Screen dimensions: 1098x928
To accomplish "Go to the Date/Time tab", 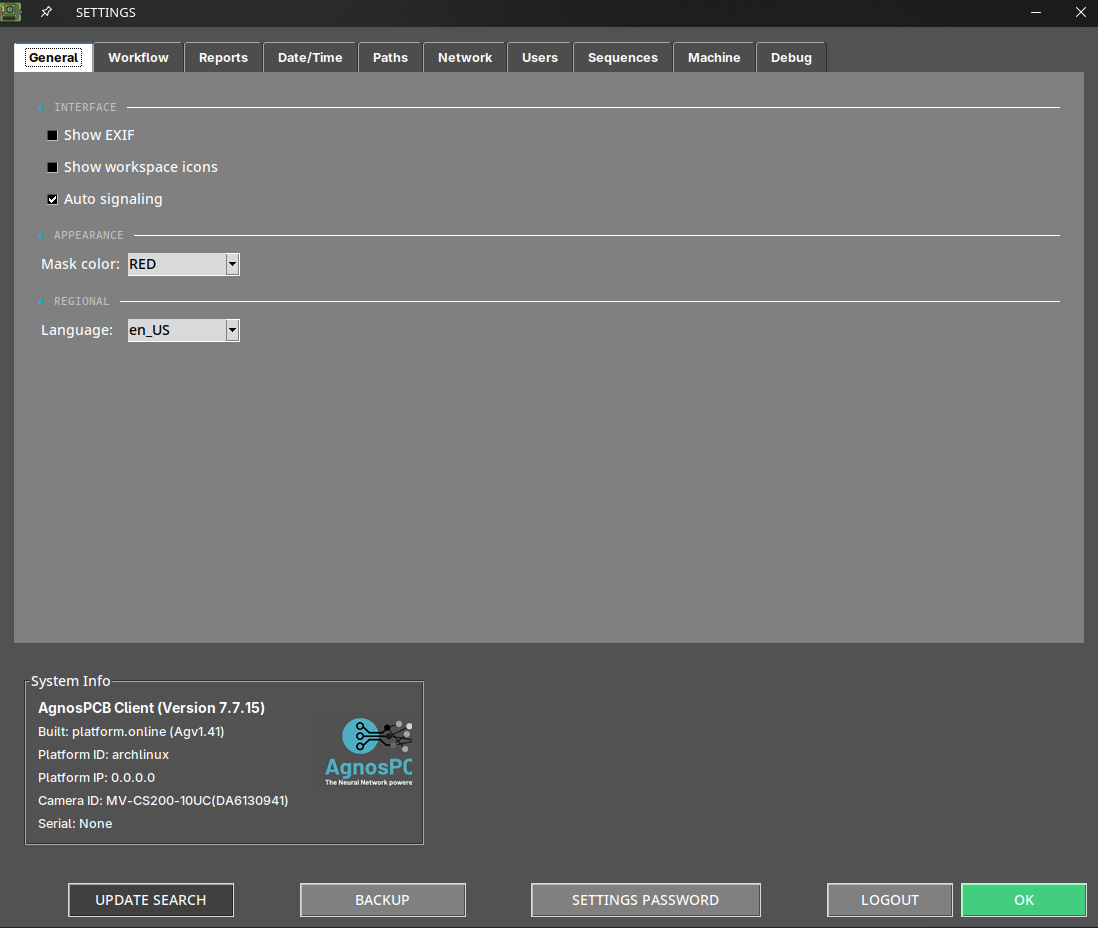I will pos(310,57).
